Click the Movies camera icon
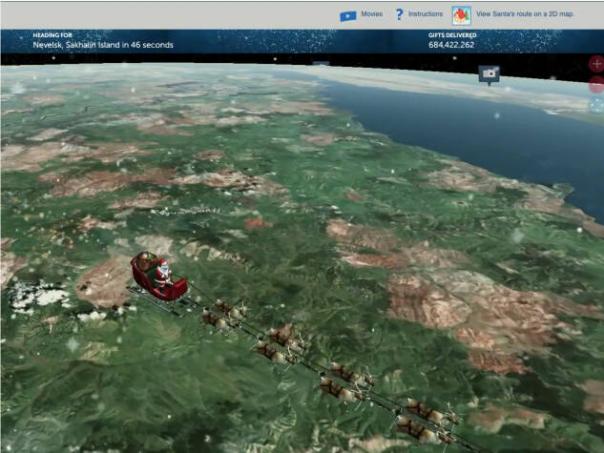Screen dimensions: 604x453 coord(348,15)
